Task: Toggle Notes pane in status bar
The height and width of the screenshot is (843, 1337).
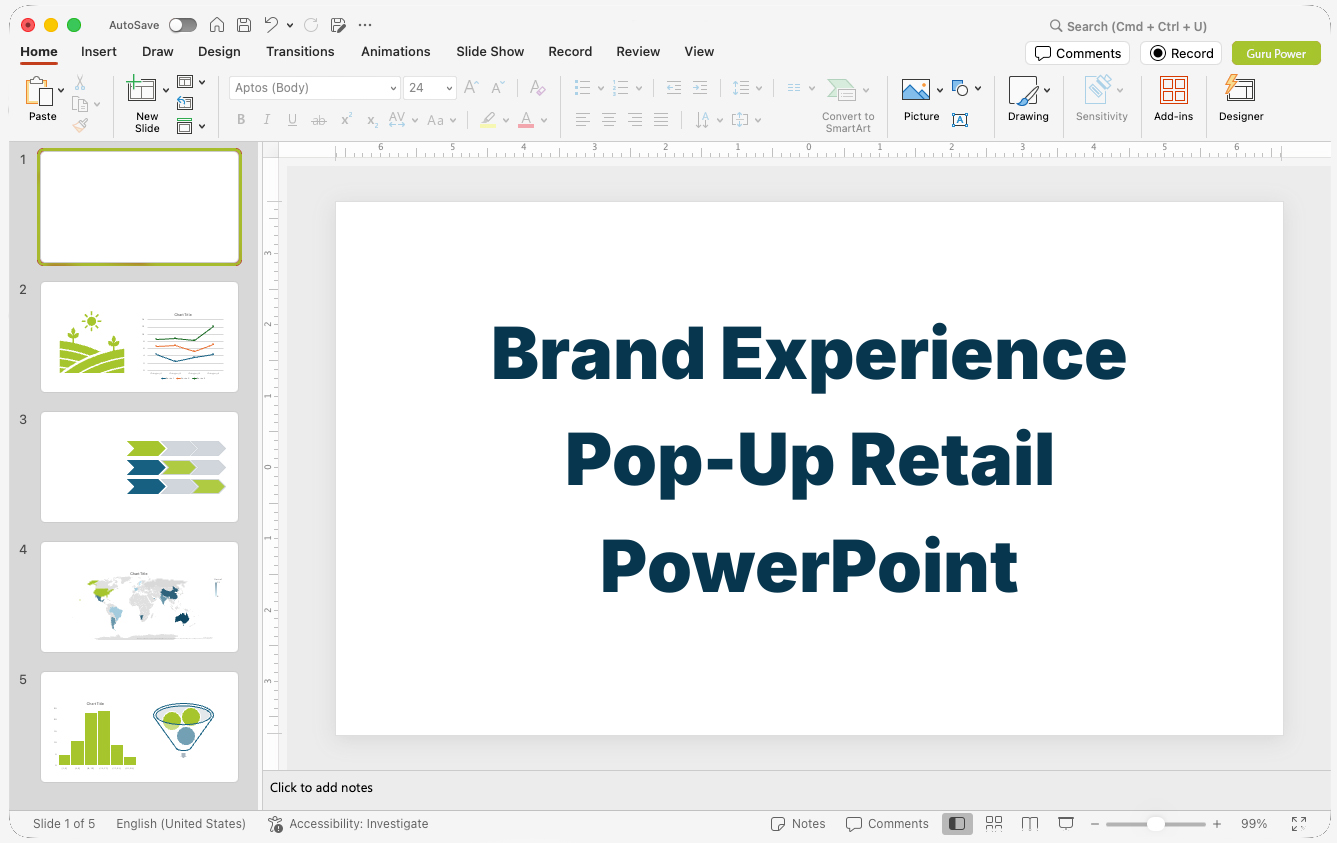Action: click(798, 824)
